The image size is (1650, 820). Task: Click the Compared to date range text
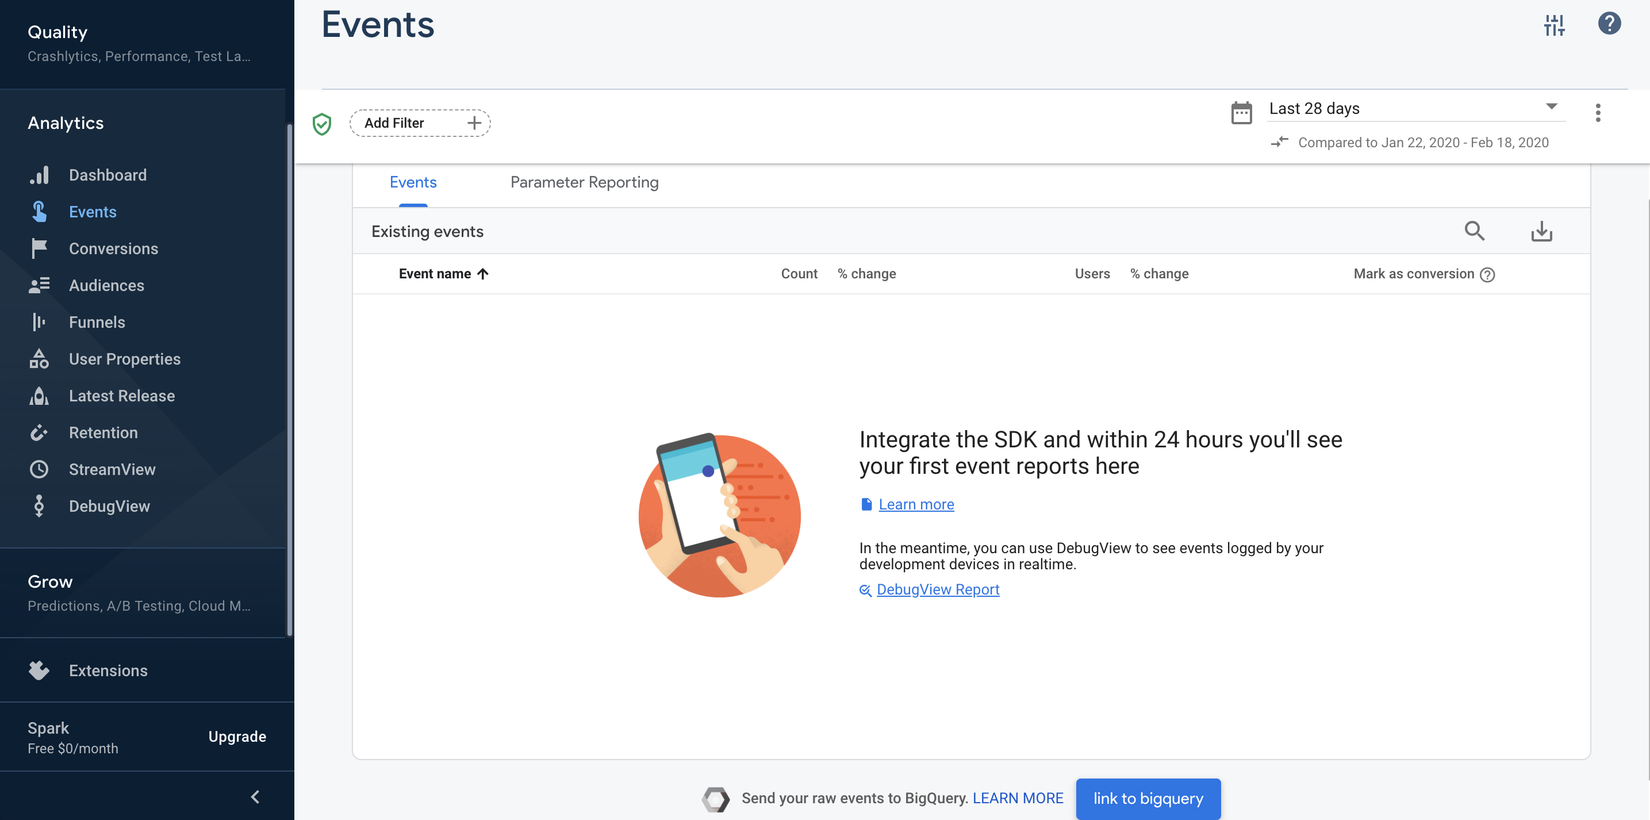(1423, 143)
